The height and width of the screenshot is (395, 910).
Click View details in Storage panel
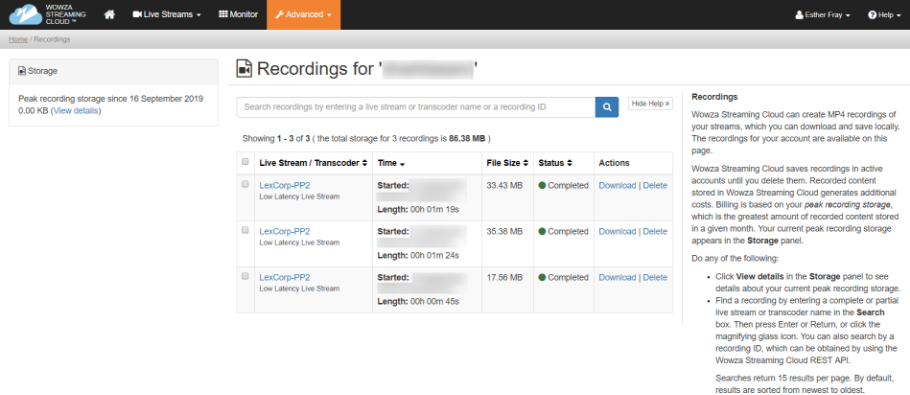(75, 110)
